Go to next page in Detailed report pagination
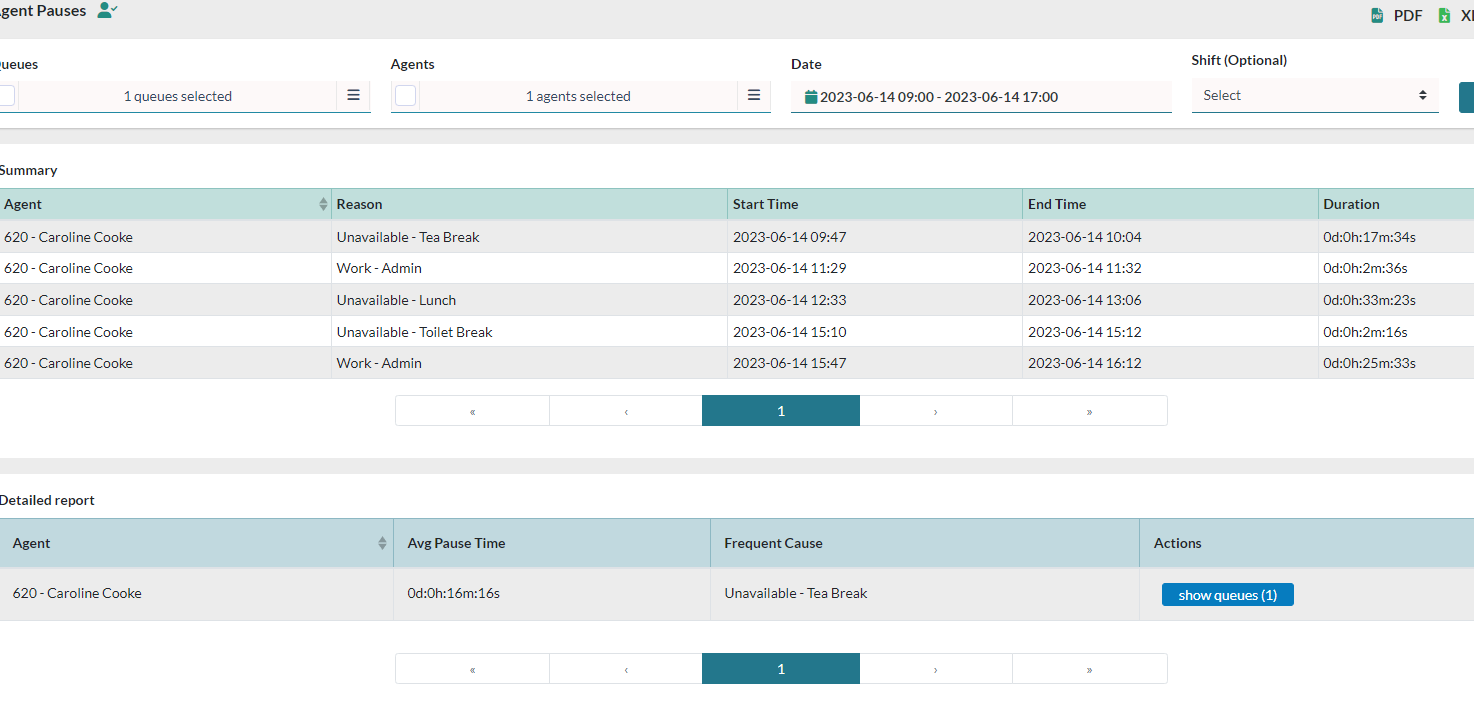1474x709 pixels. pos(936,669)
